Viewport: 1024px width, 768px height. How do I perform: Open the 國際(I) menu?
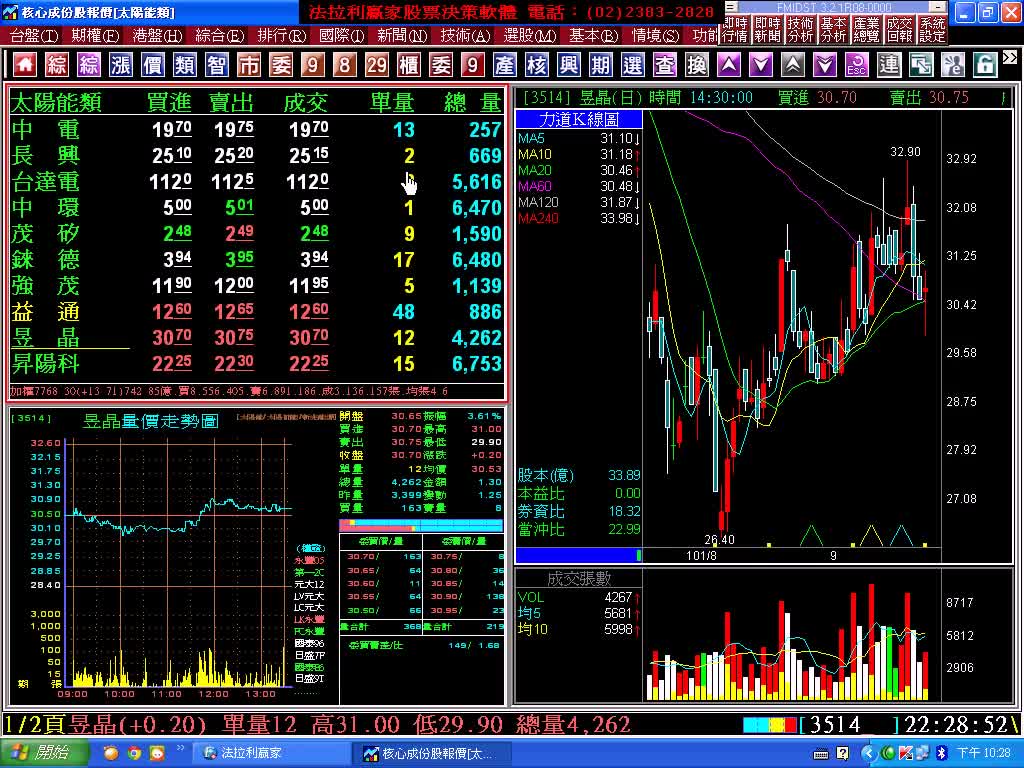tap(341, 35)
